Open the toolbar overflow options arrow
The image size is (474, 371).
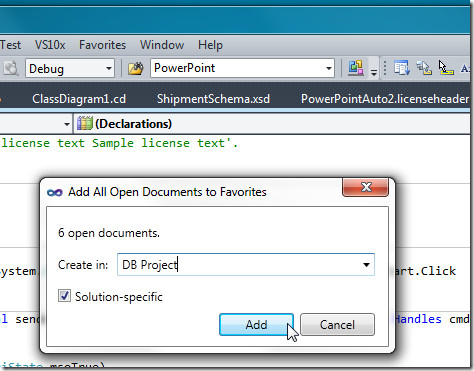point(374,72)
